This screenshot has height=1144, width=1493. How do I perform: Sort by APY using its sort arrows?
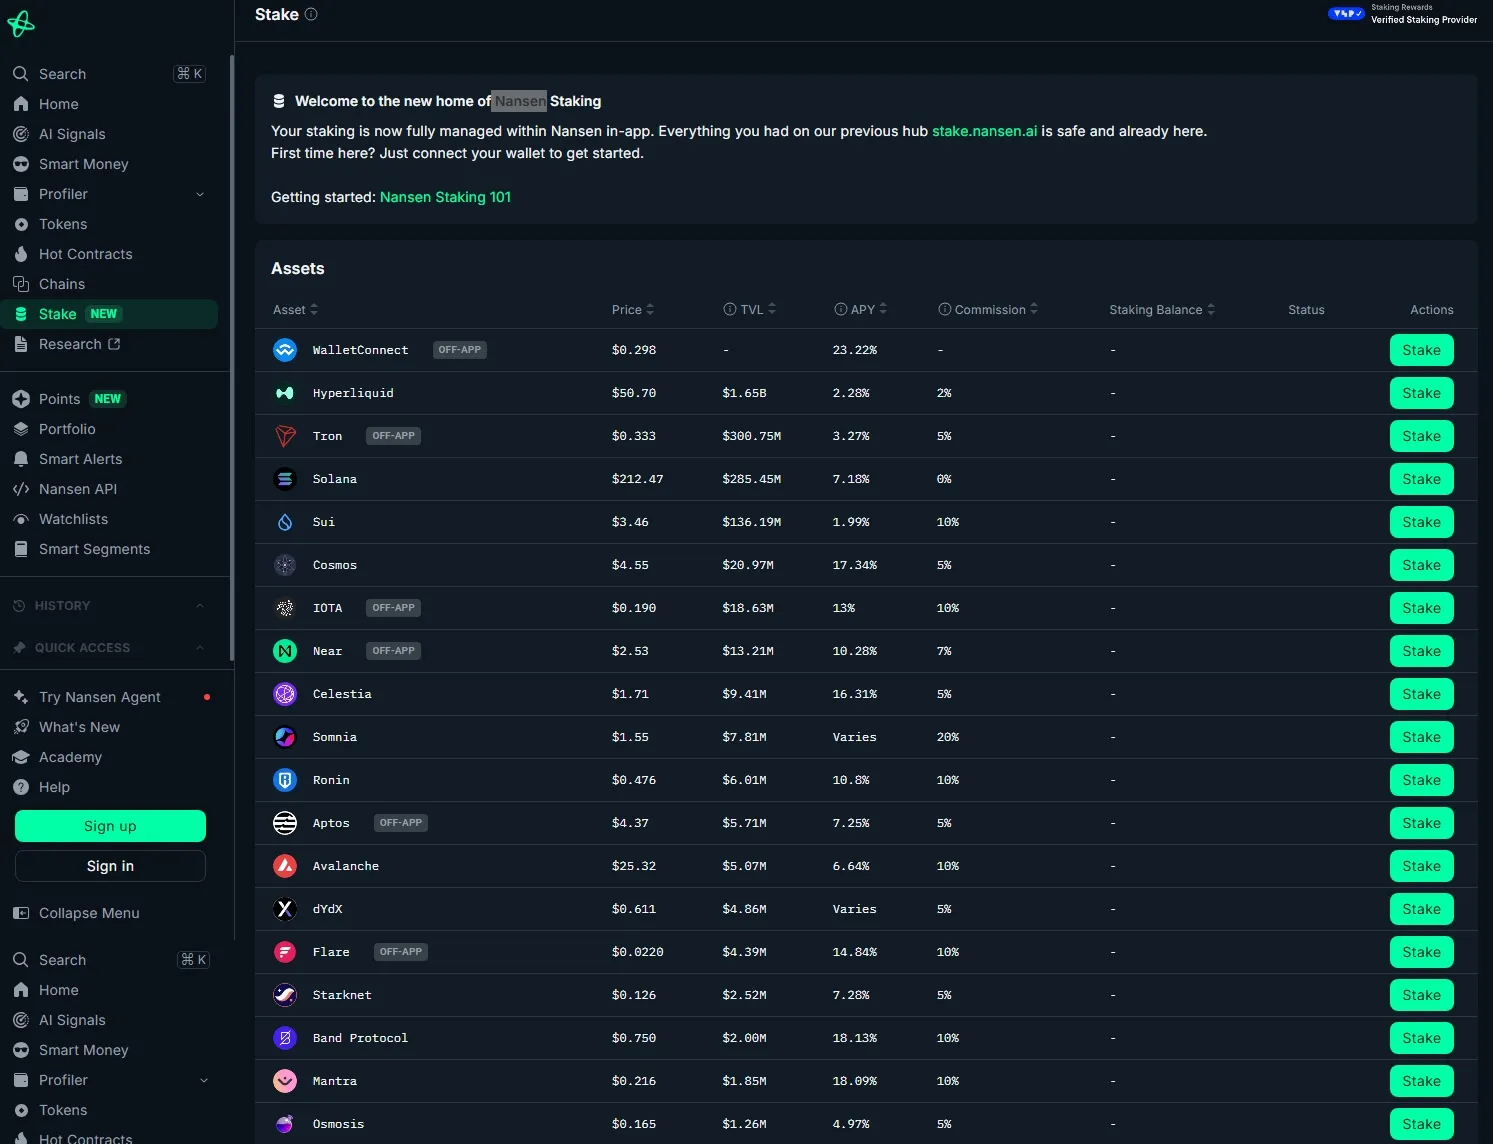(x=883, y=310)
